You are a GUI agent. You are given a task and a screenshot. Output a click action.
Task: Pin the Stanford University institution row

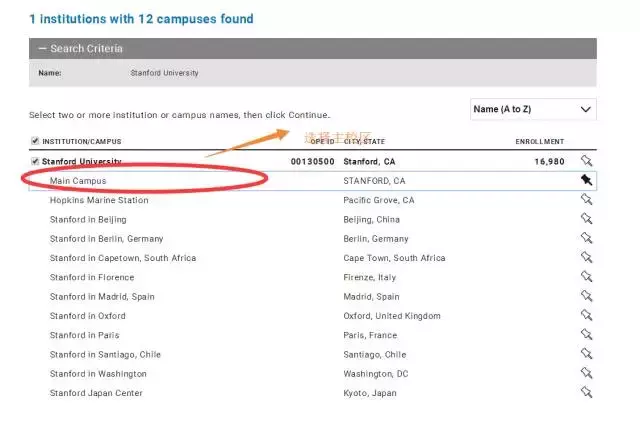point(587,161)
